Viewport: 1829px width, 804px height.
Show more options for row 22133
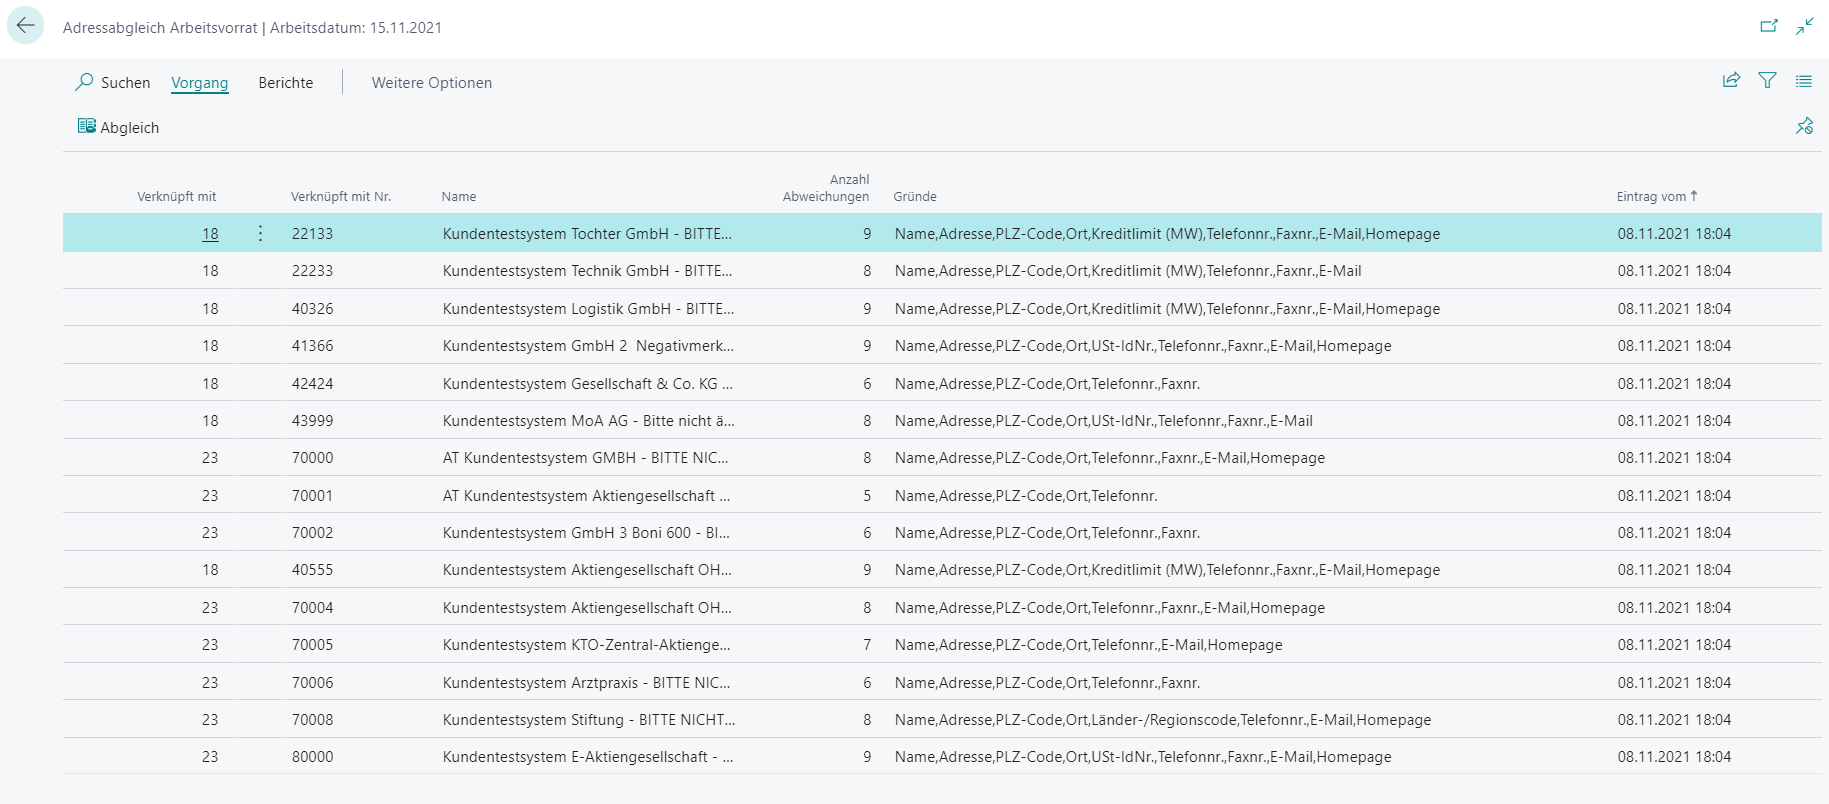[260, 233]
